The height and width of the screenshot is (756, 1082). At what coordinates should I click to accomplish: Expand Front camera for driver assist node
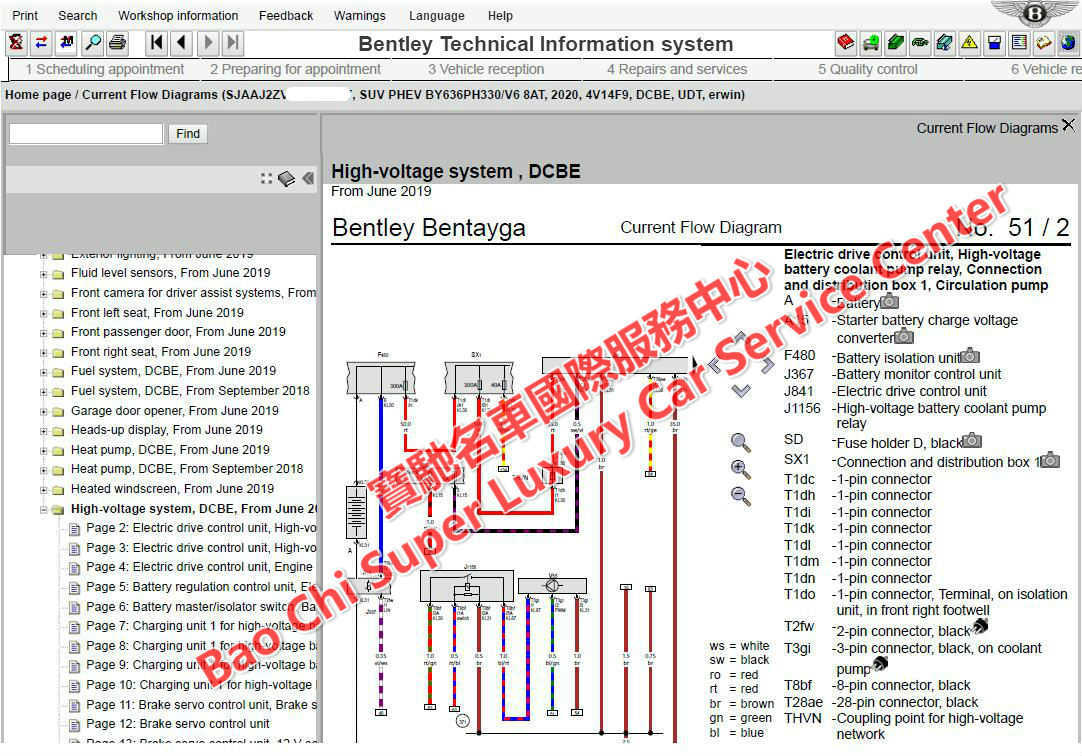click(x=43, y=294)
